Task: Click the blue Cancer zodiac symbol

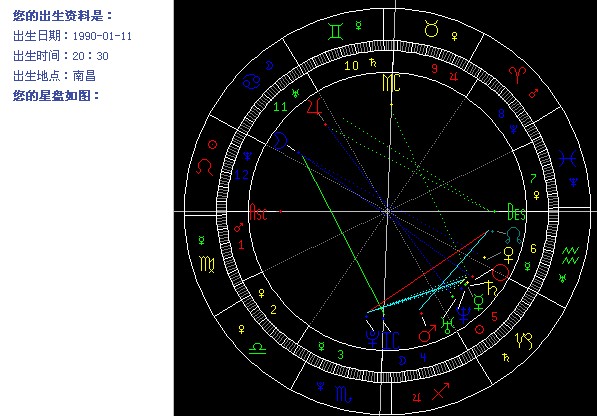Action: tap(251, 81)
